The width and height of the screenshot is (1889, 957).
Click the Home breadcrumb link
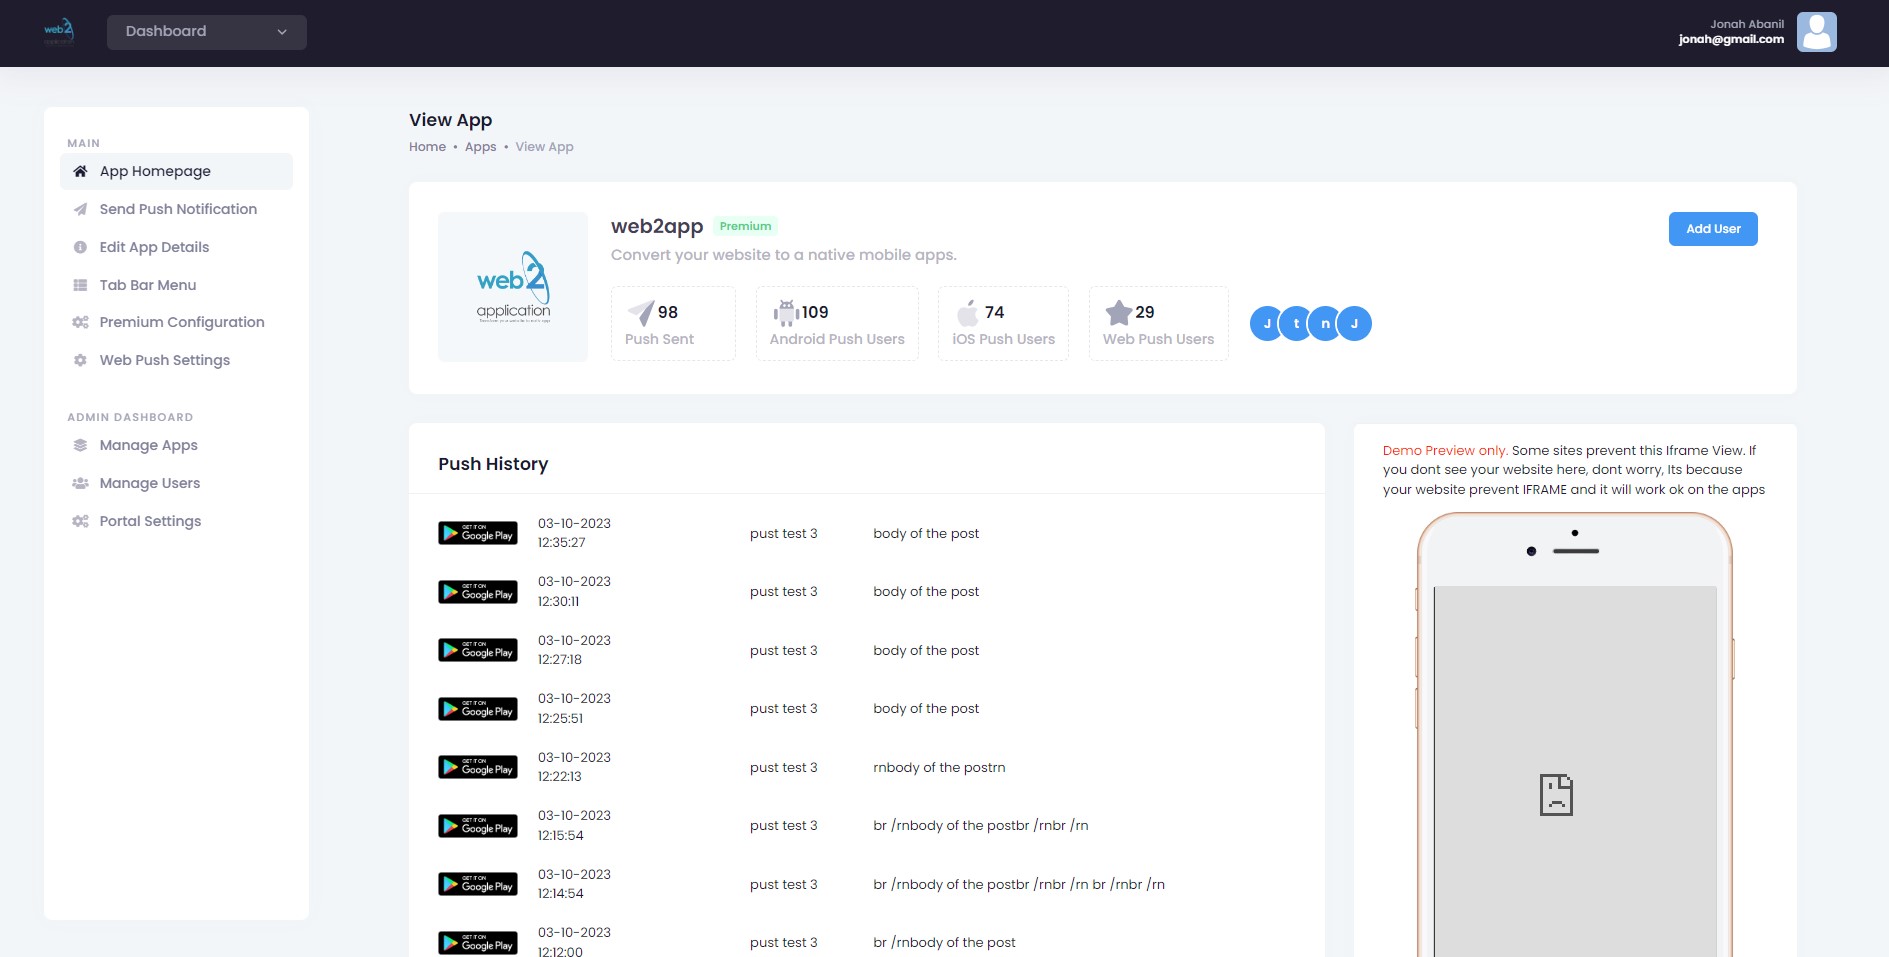pyautogui.click(x=427, y=147)
